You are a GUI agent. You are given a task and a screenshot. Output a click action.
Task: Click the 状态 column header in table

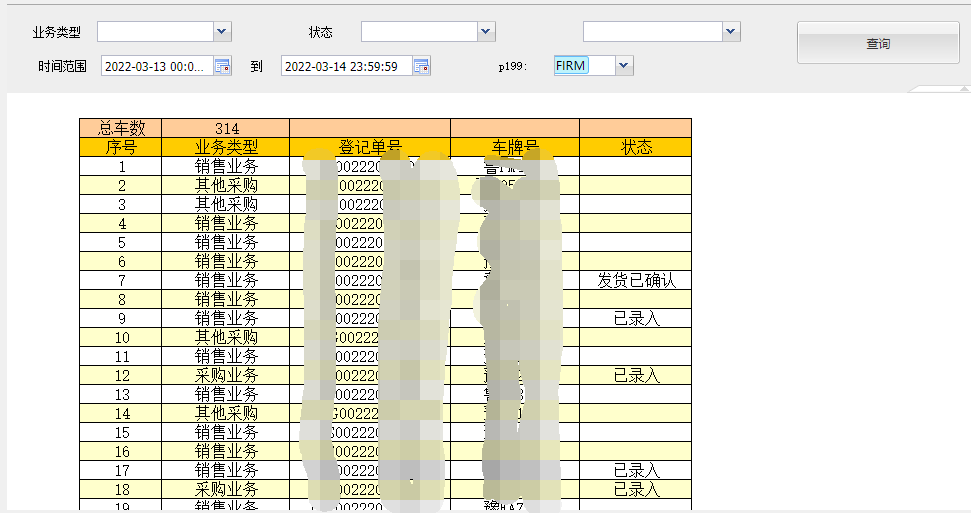click(636, 147)
